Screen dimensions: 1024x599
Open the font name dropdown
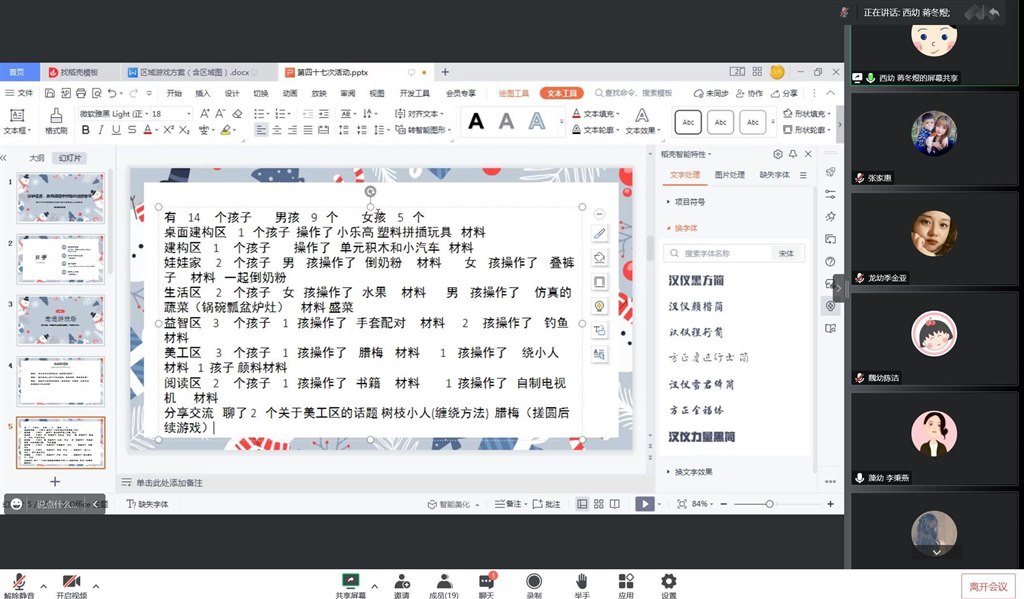pyautogui.click(x=147, y=114)
